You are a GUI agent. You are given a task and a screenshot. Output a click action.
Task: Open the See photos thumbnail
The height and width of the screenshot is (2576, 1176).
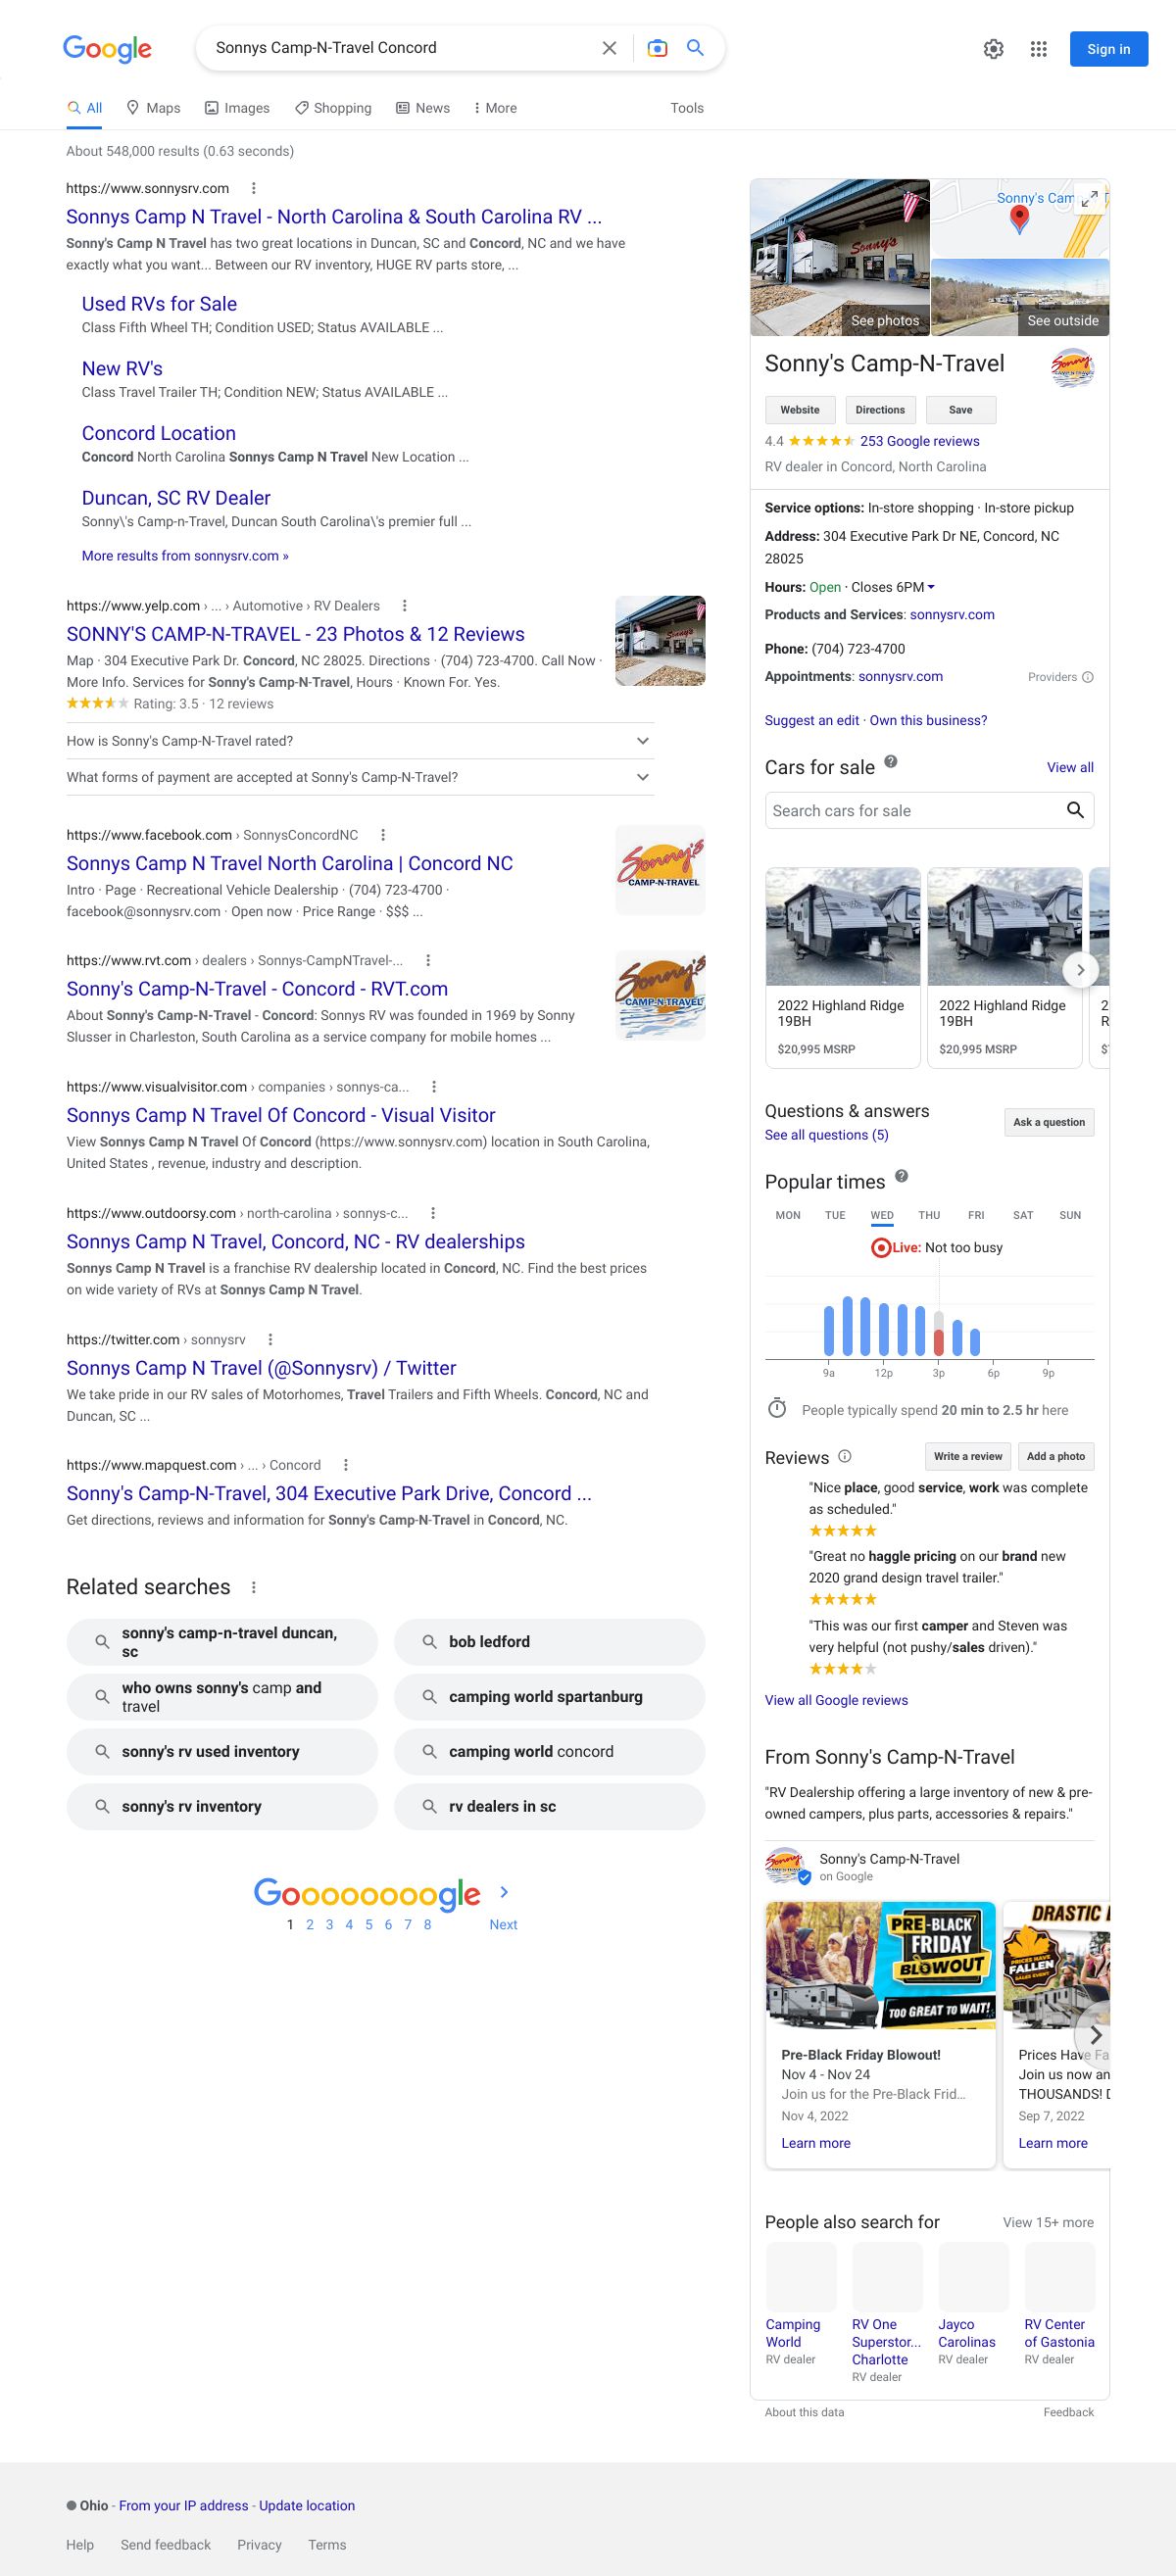point(840,258)
